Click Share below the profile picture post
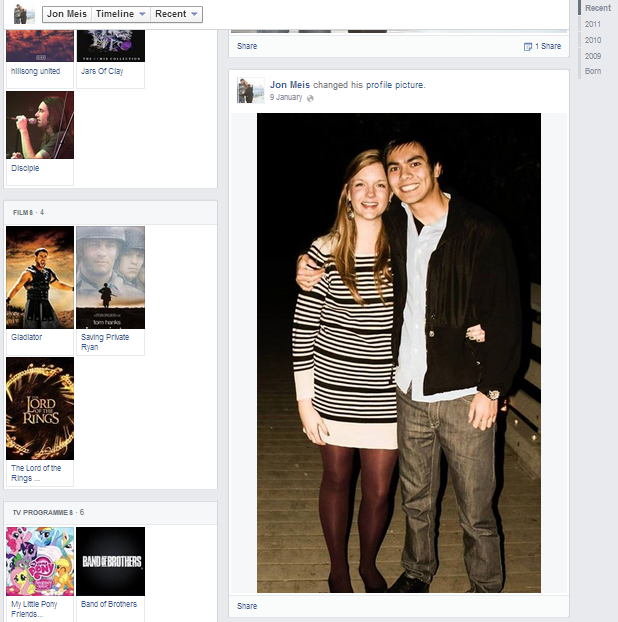Screen dimensions: 618x622 247,606
